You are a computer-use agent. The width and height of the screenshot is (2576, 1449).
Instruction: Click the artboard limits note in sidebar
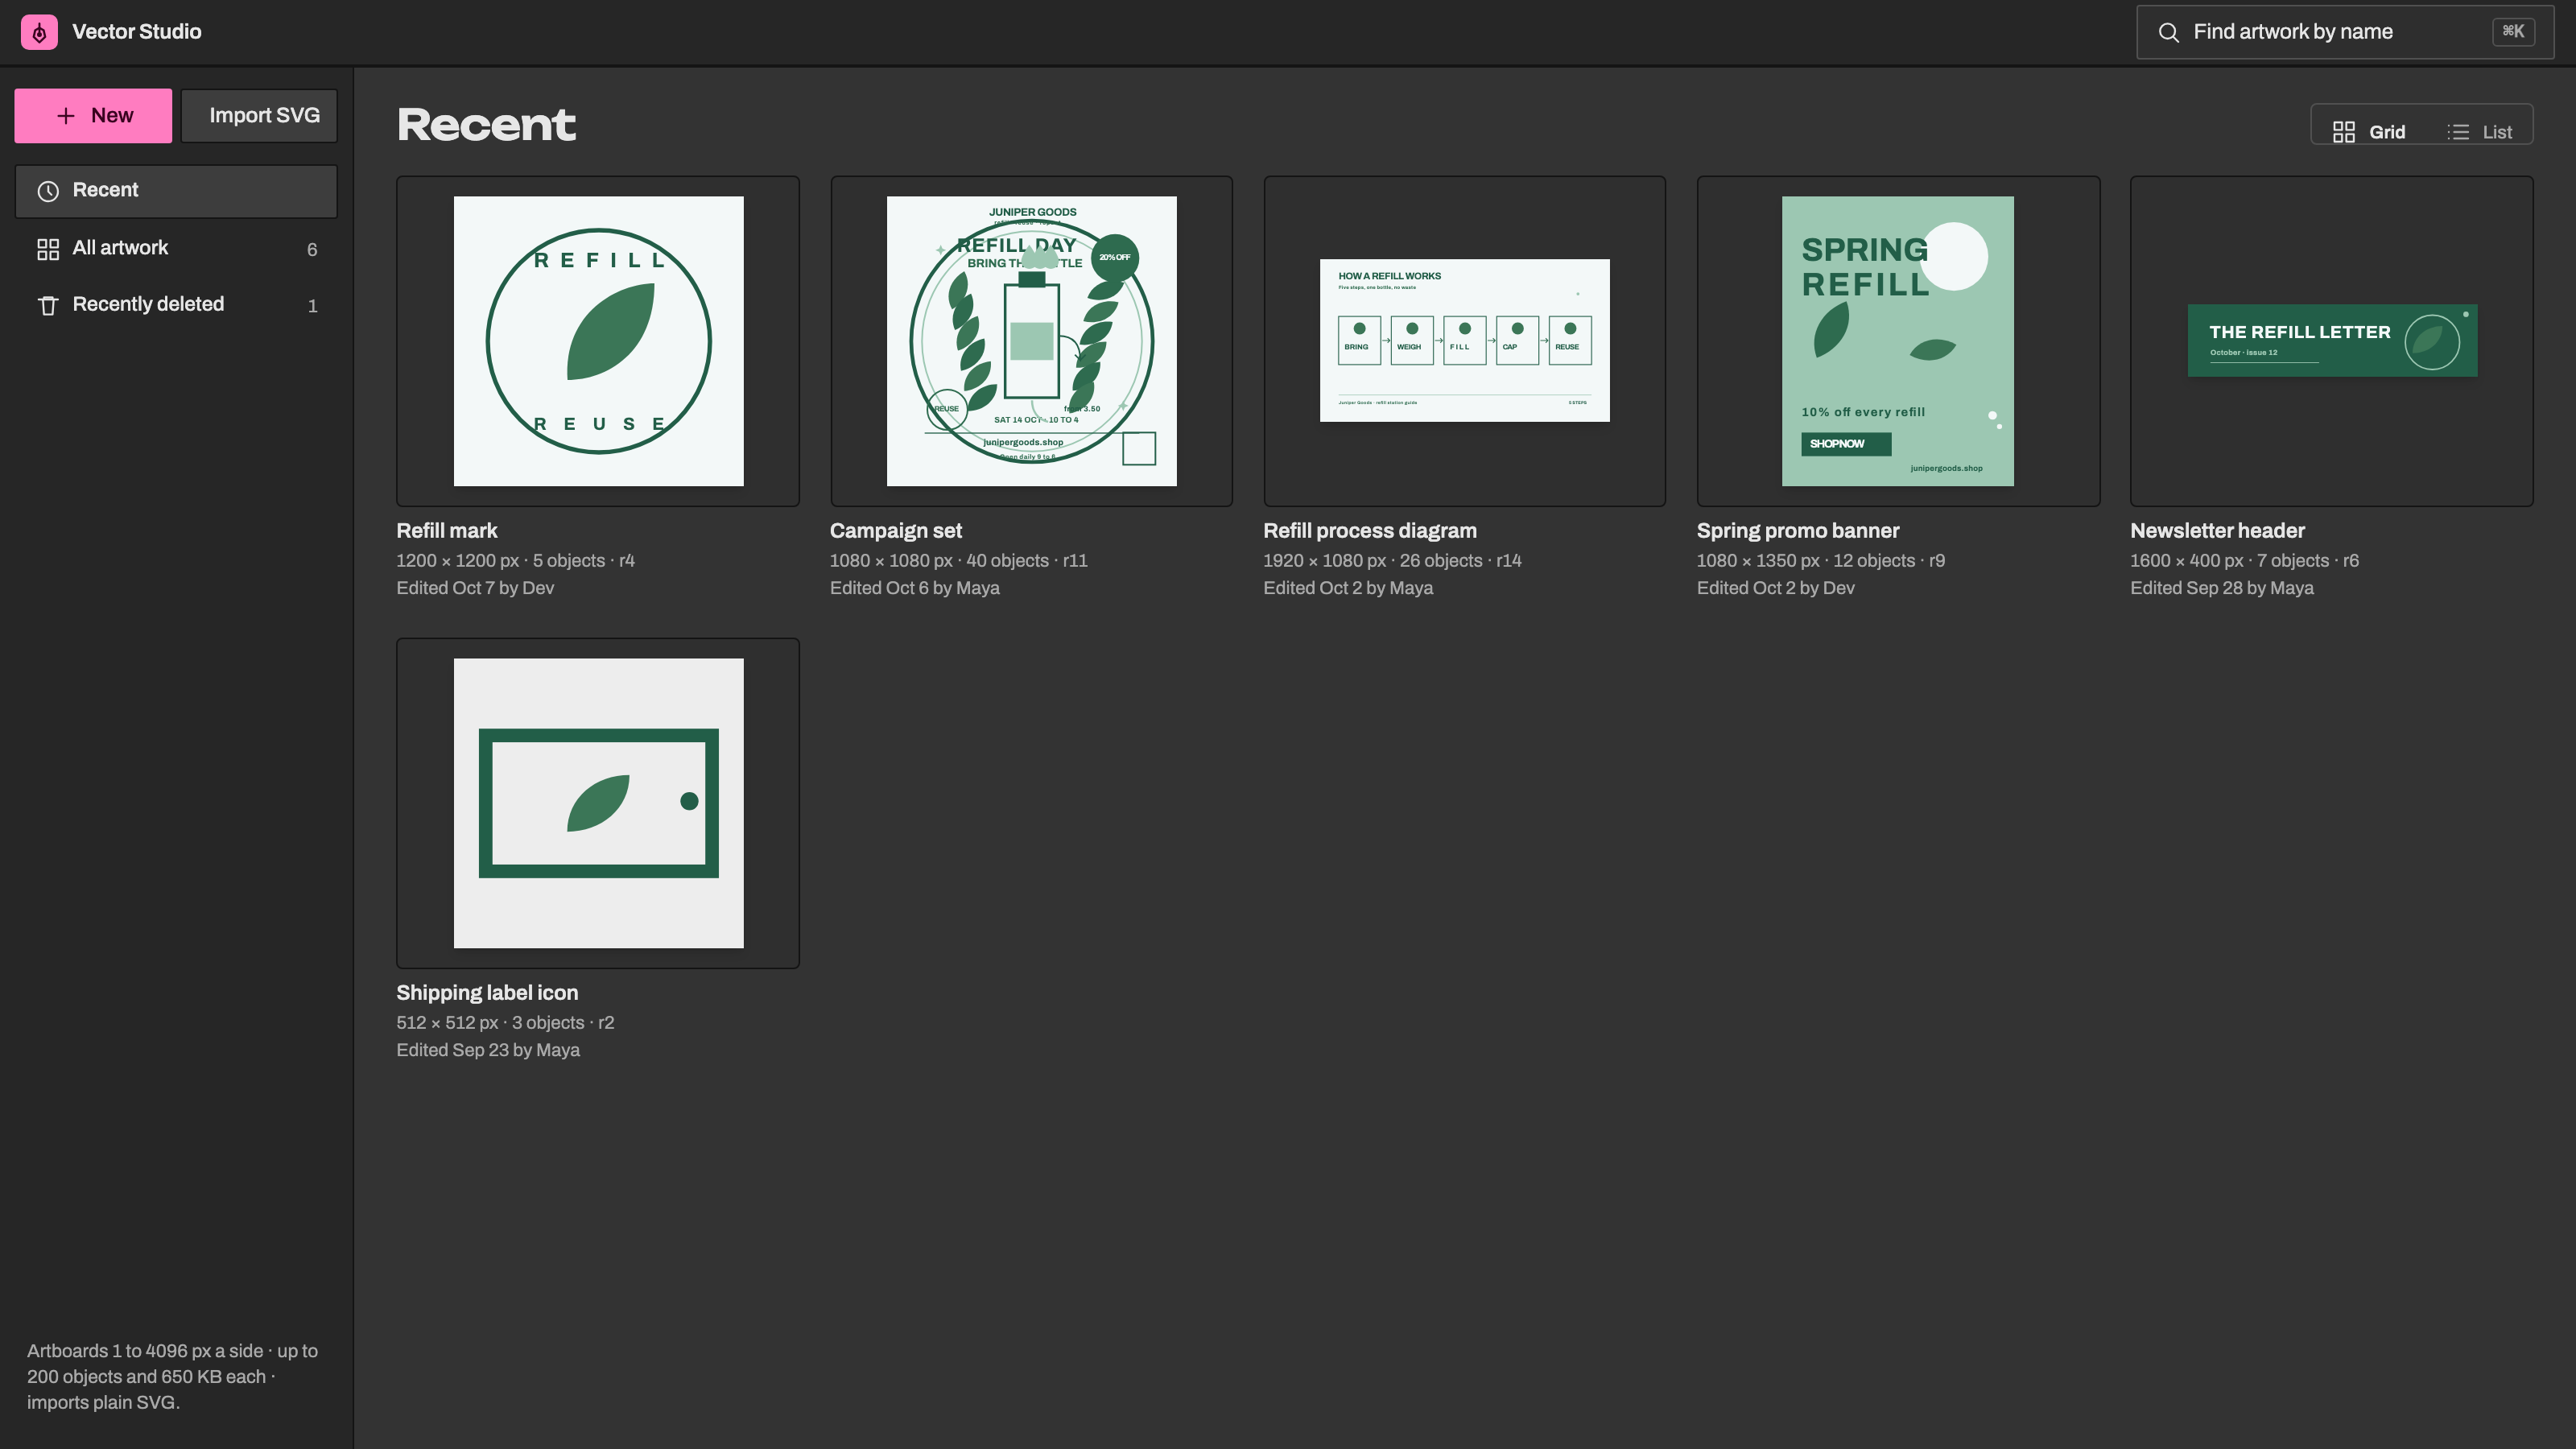coord(173,1377)
